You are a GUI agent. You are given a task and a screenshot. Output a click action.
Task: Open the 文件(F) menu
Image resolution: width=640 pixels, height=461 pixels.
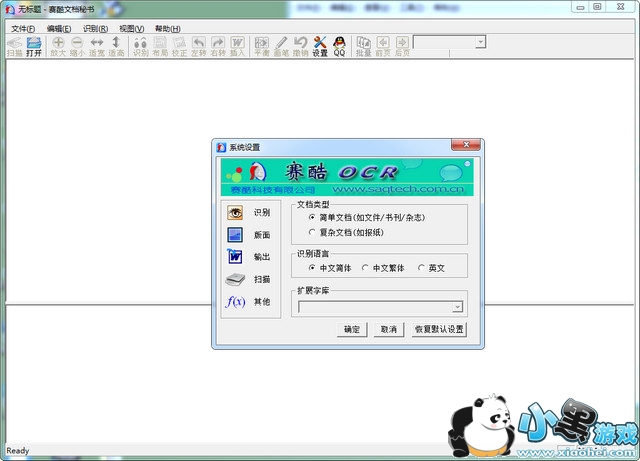23,29
